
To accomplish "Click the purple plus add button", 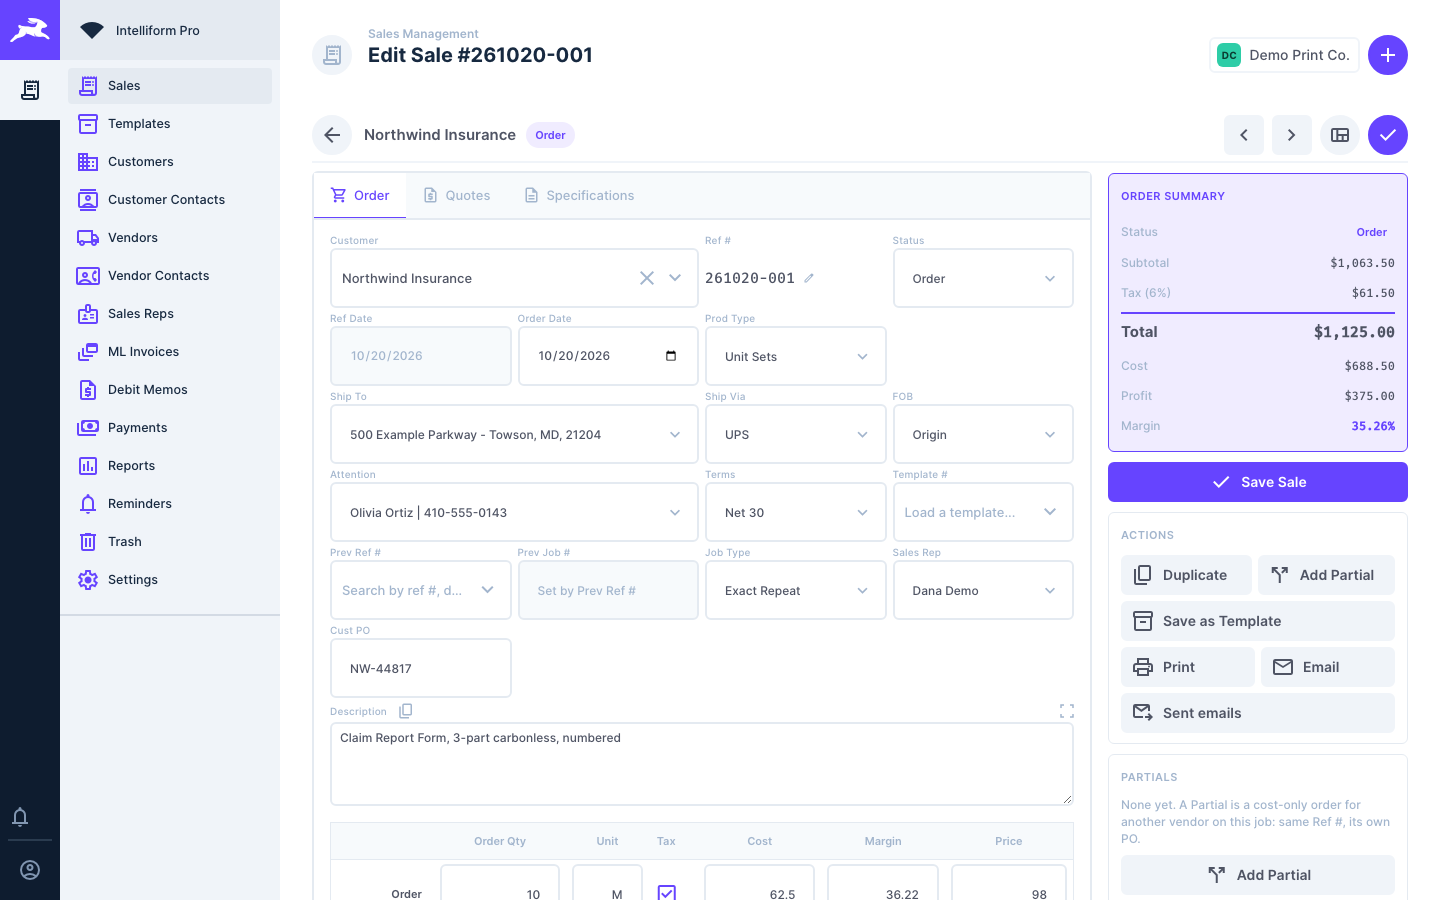I will coord(1388,55).
